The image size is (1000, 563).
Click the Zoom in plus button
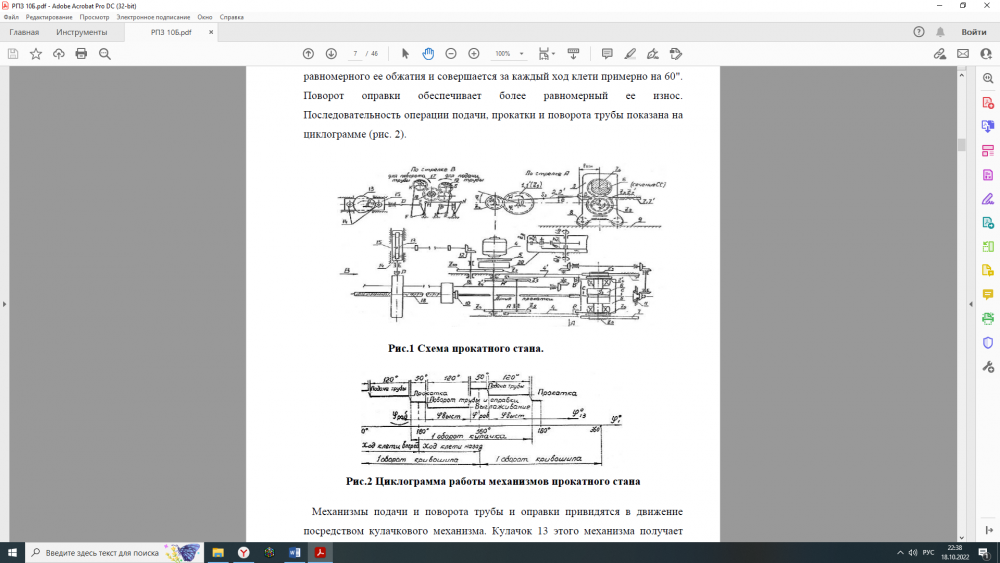[x=474, y=53]
